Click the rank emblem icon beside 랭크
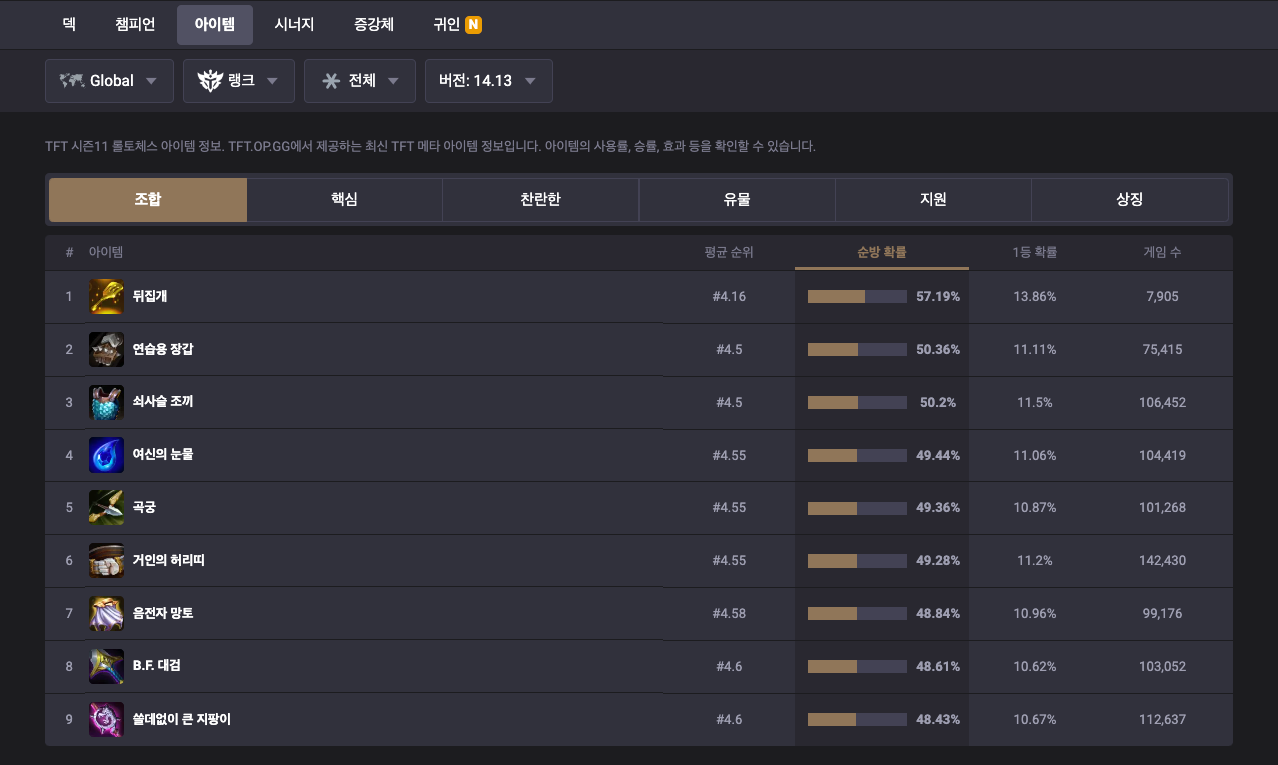Screen dimensions: 1278x765 pos(210,81)
